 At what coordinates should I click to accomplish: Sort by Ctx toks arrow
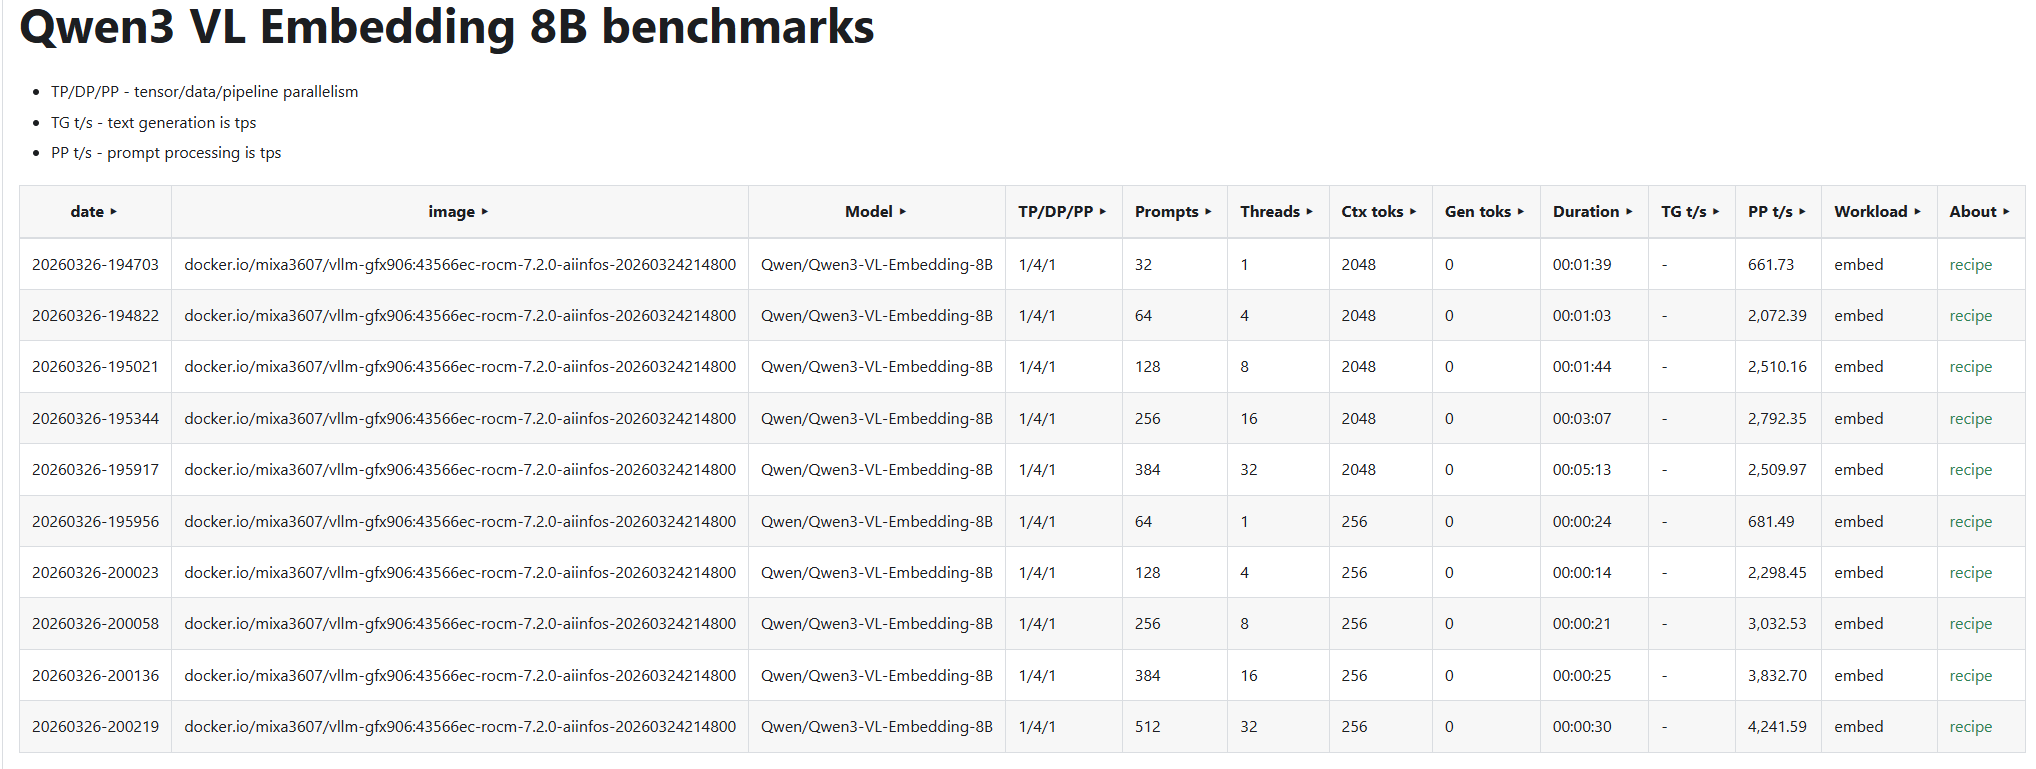click(x=1412, y=212)
